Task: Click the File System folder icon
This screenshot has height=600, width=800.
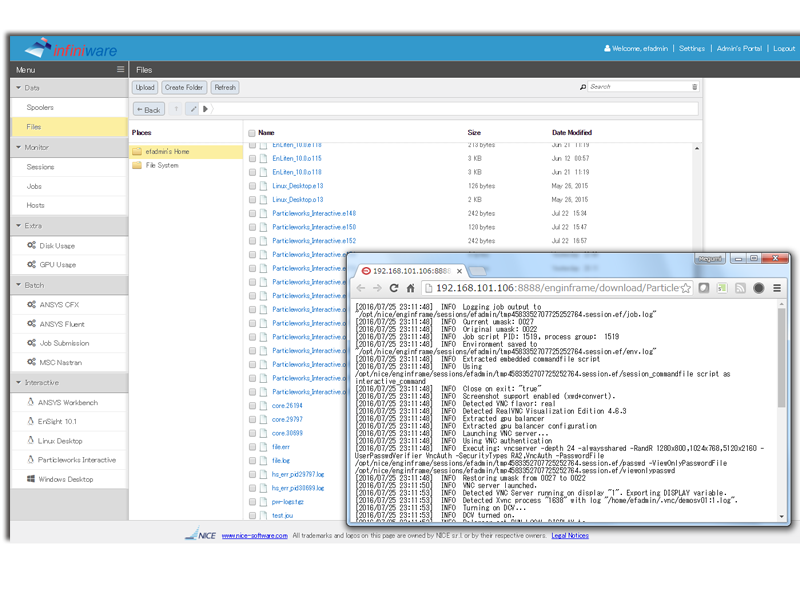Action: point(137,166)
